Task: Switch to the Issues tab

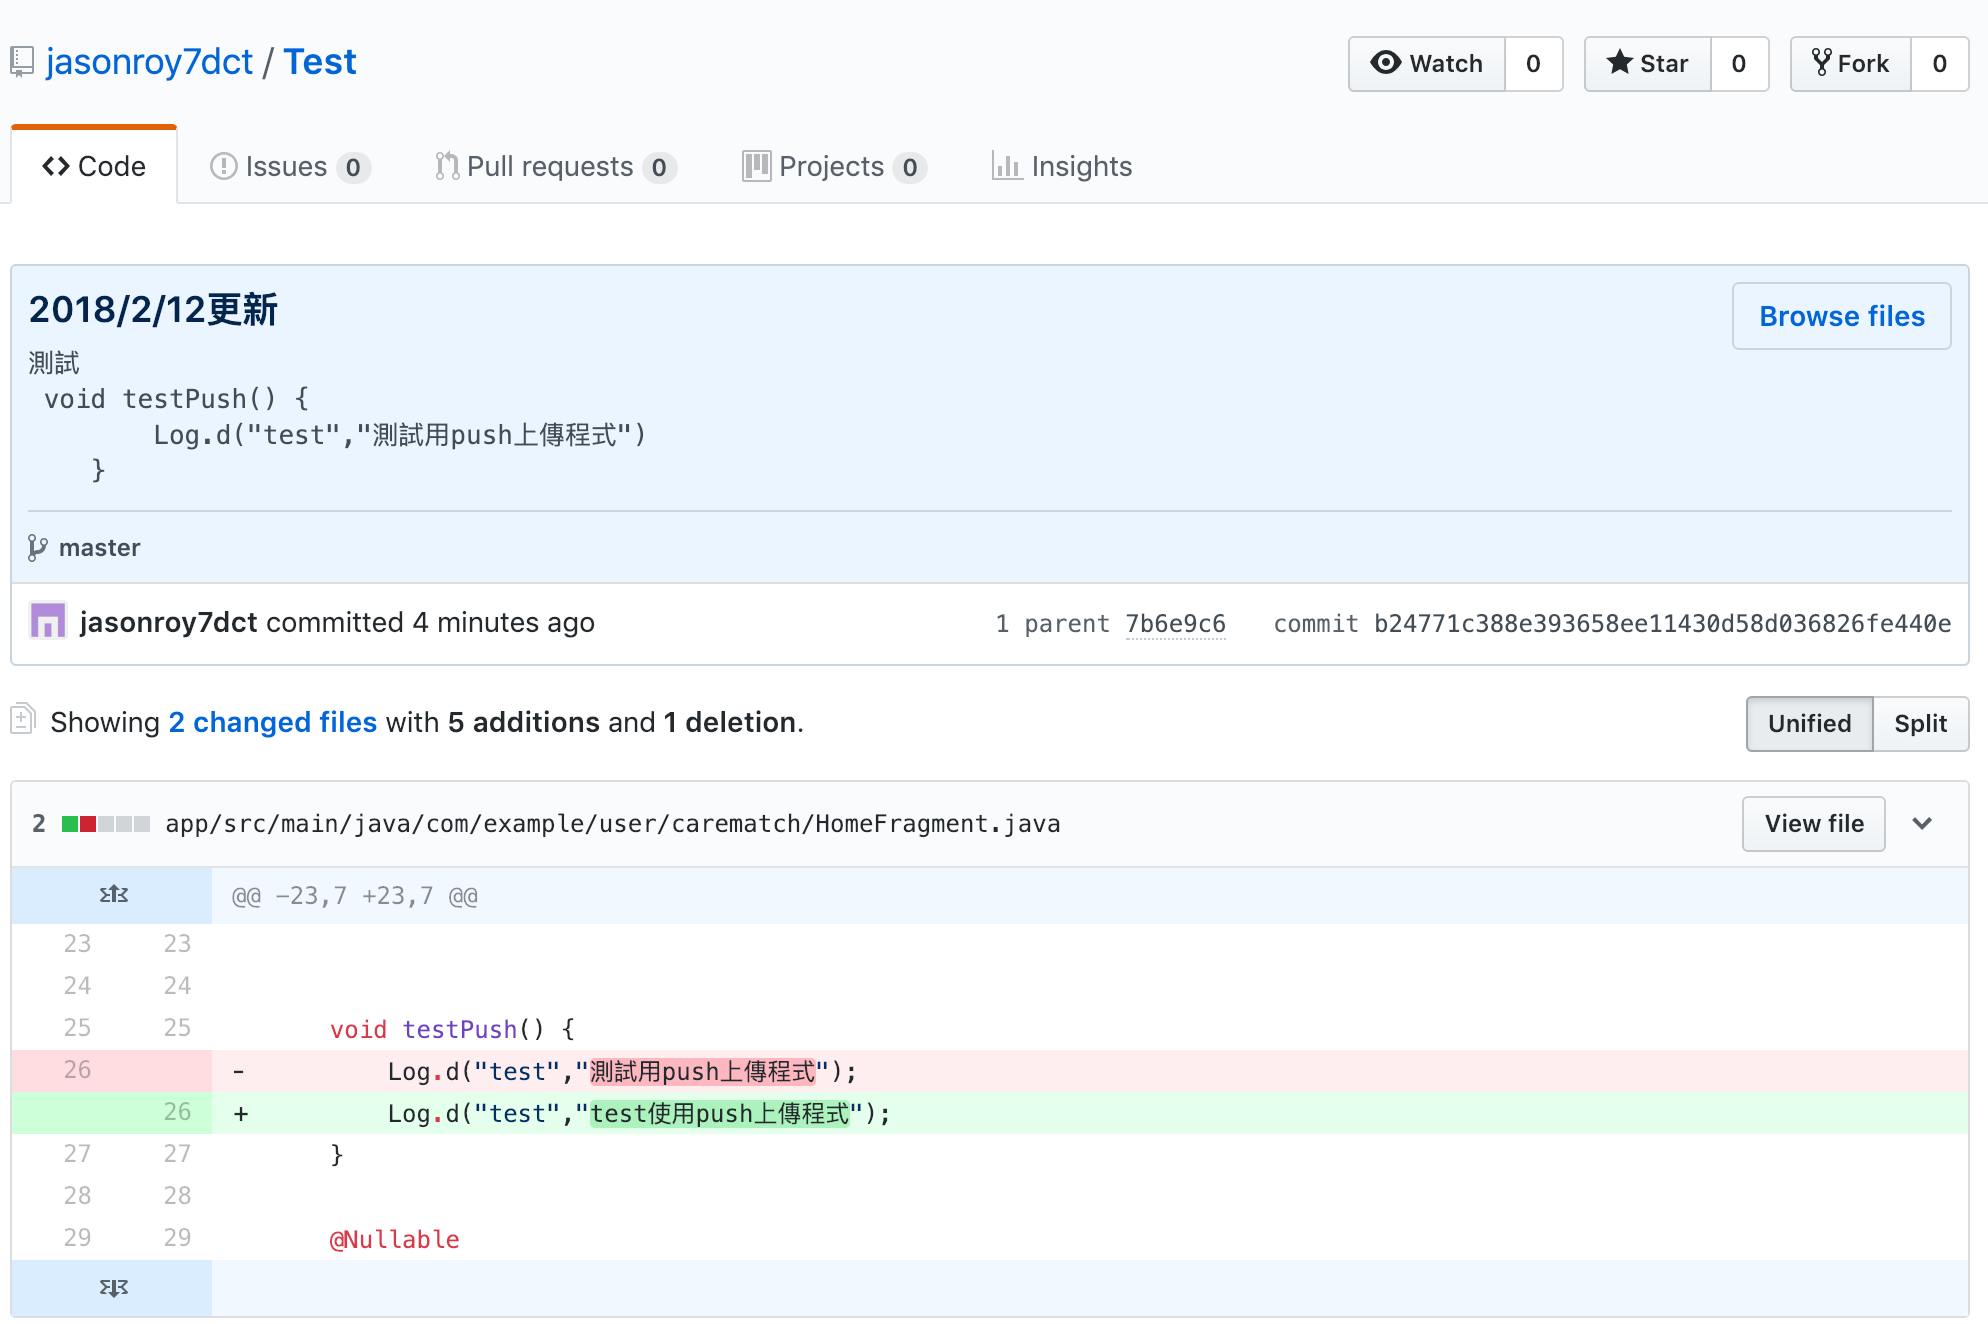Action: 290,166
